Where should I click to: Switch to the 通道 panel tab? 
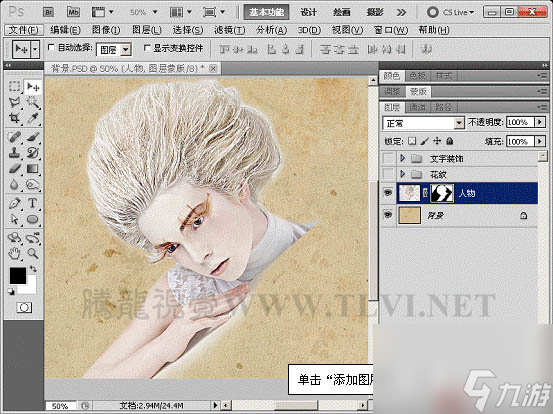pos(418,107)
